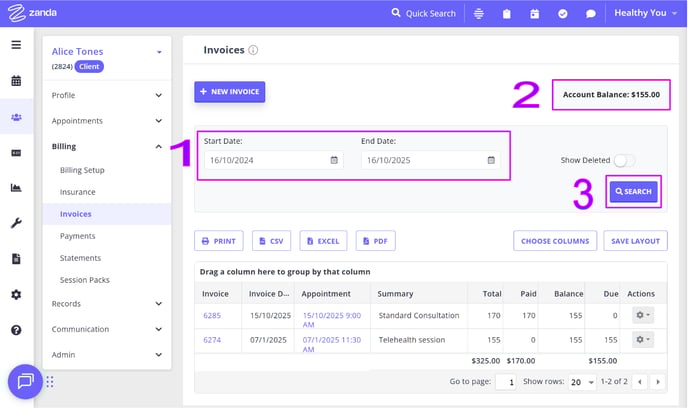Open the hamburger menu icon
Image resolution: width=688 pixels, height=411 pixels.
pyautogui.click(x=16, y=45)
